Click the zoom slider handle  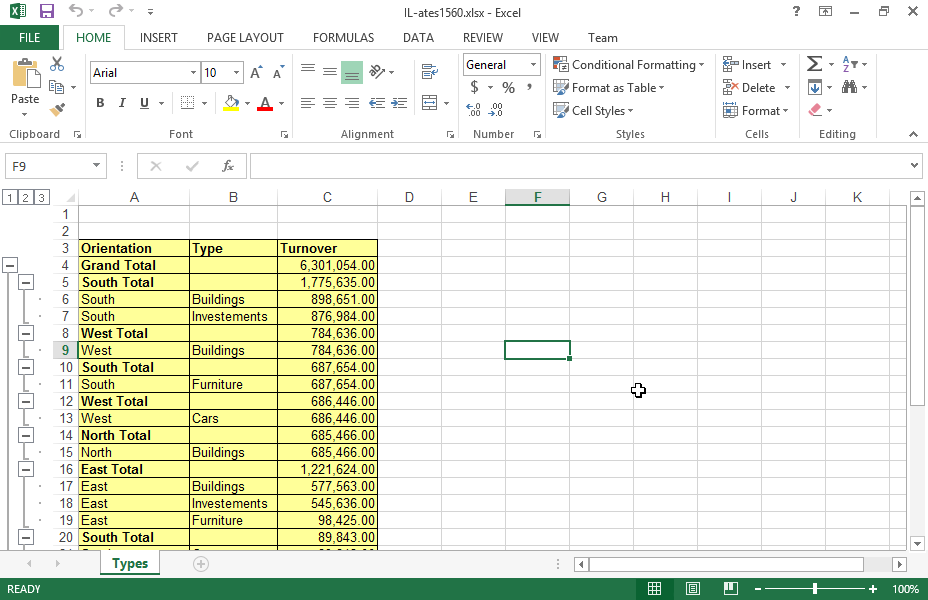[x=814, y=589]
